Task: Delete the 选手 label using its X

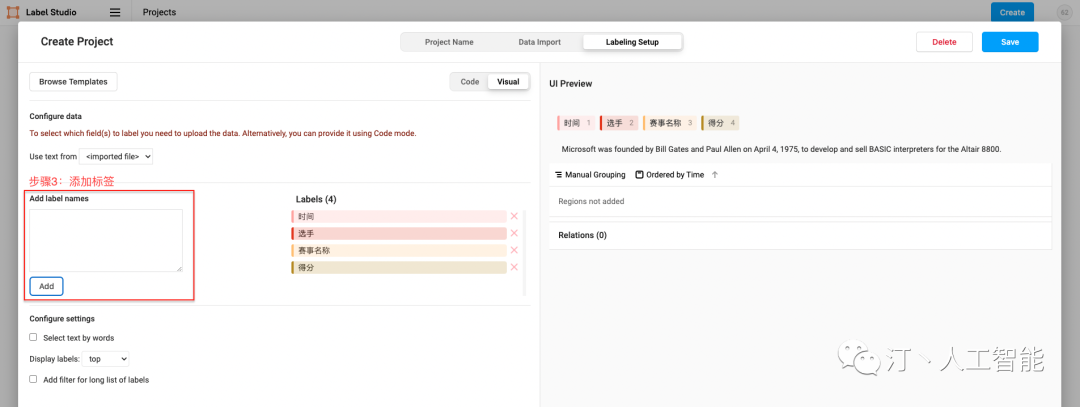Action: (514, 233)
